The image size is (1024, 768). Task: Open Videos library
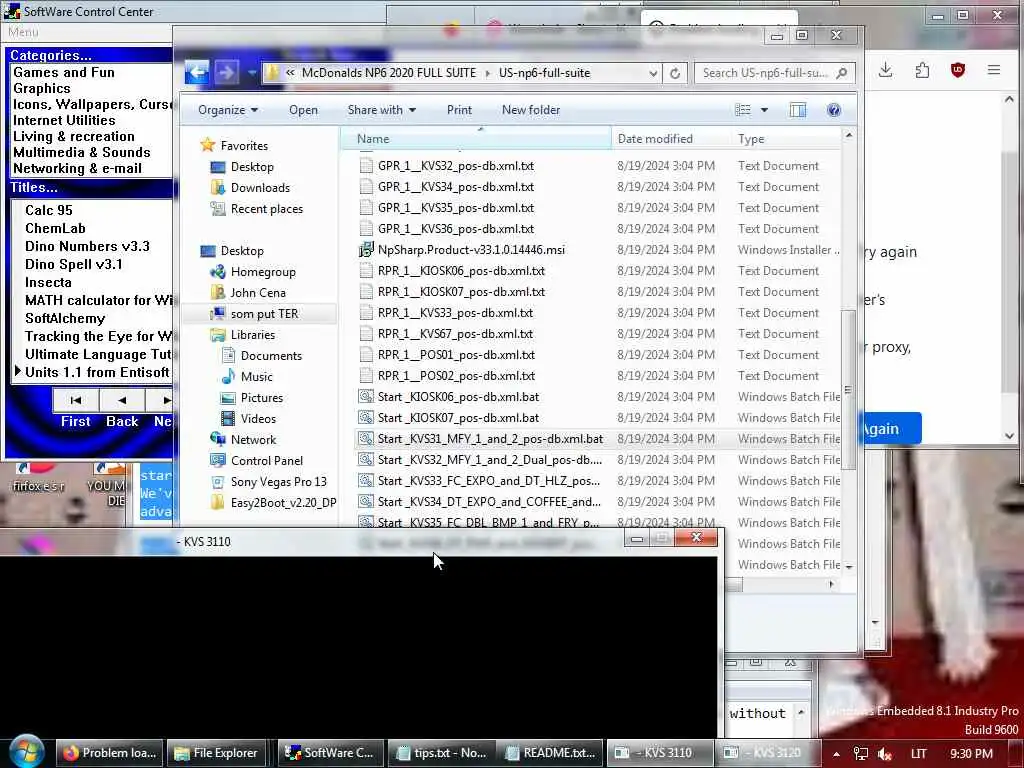(258, 419)
